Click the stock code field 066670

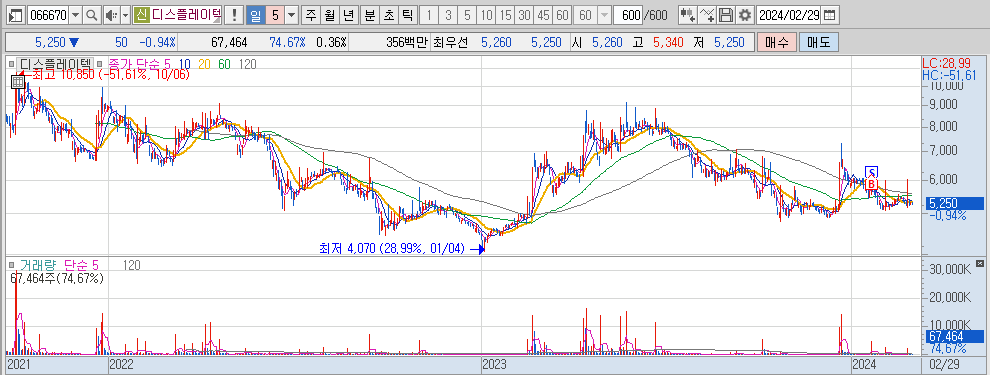click(x=48, y=15)
